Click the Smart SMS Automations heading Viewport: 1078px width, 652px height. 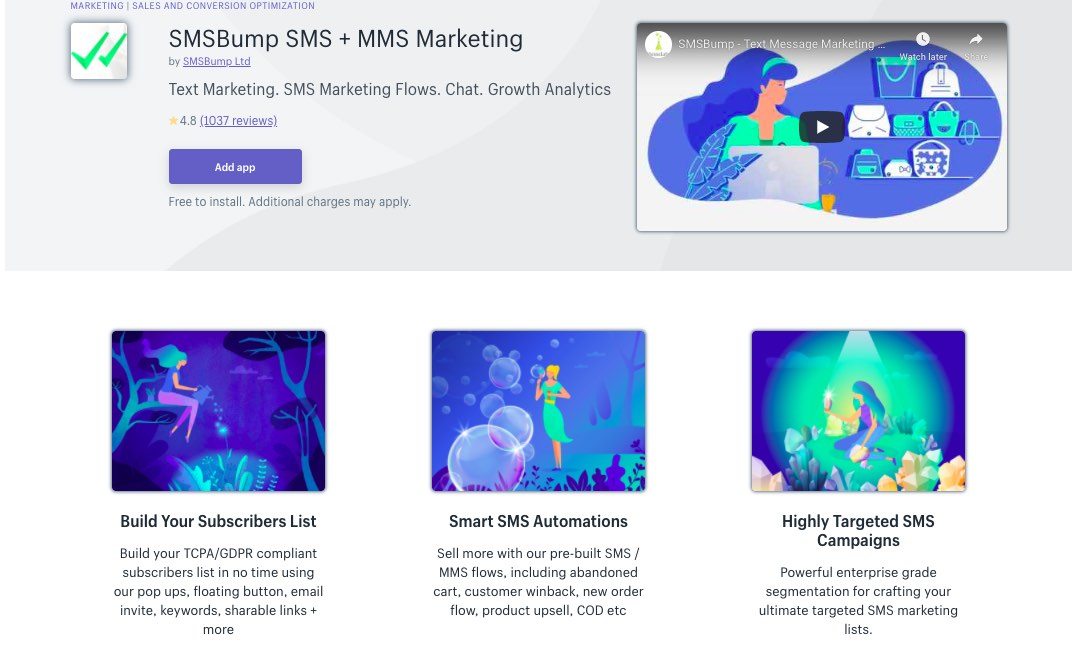pyautogui.click(x=538, y=521)
